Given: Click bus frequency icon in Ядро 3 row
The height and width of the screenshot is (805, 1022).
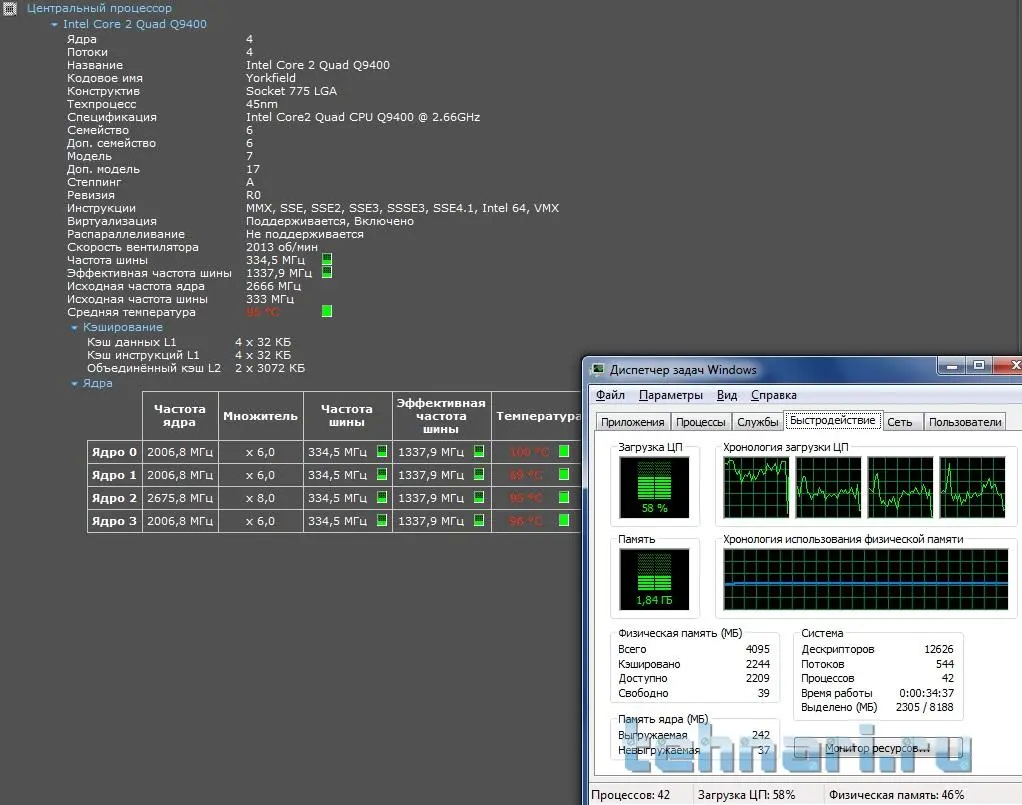Looking at the screenshot, I should point(382,521).
